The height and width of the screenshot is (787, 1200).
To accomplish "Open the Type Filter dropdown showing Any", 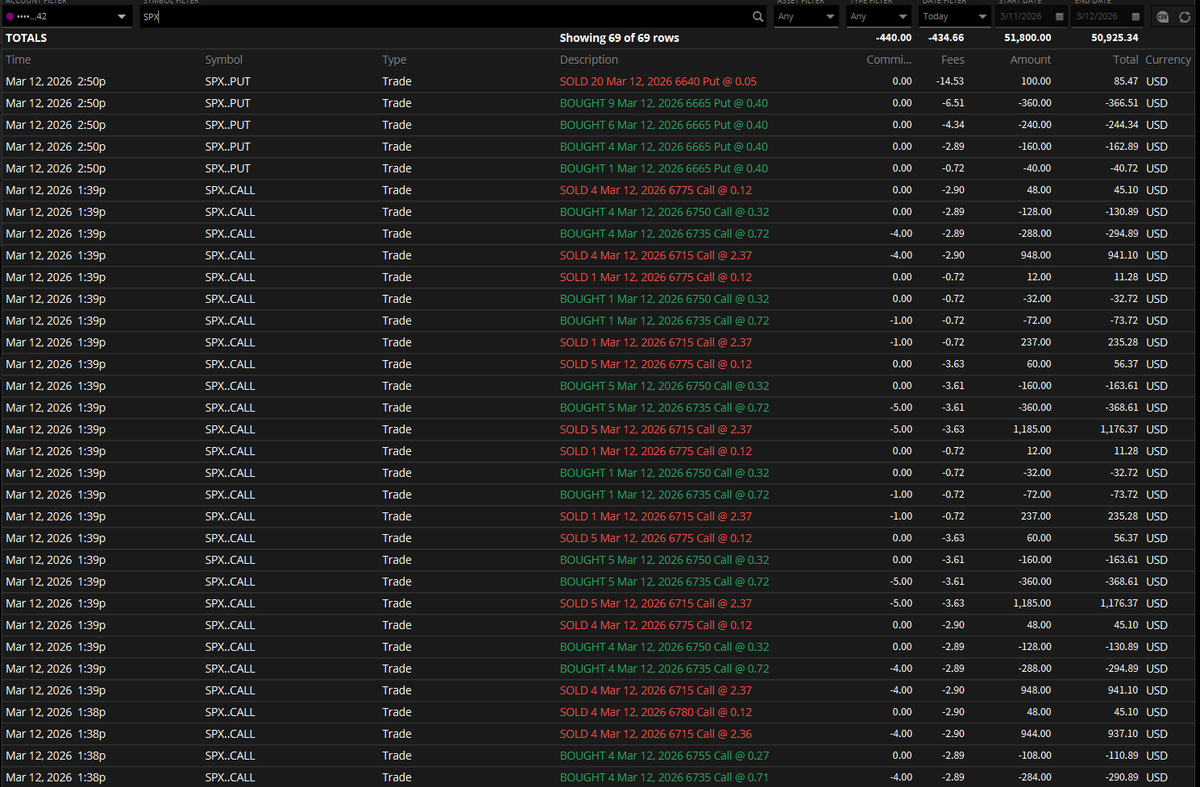I will pyautogui.click(x=878, y=17).
